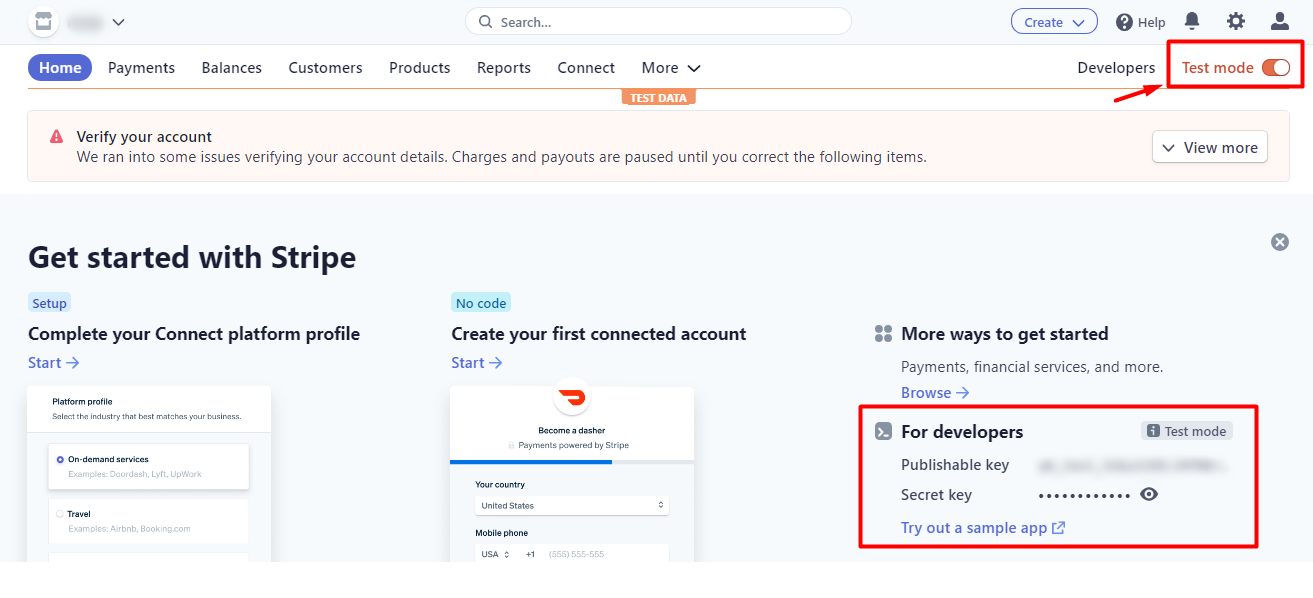Copy the blurred Publishable key value
The image size is (1313, 598).
pyautogui.click(x=1133, y=465)
